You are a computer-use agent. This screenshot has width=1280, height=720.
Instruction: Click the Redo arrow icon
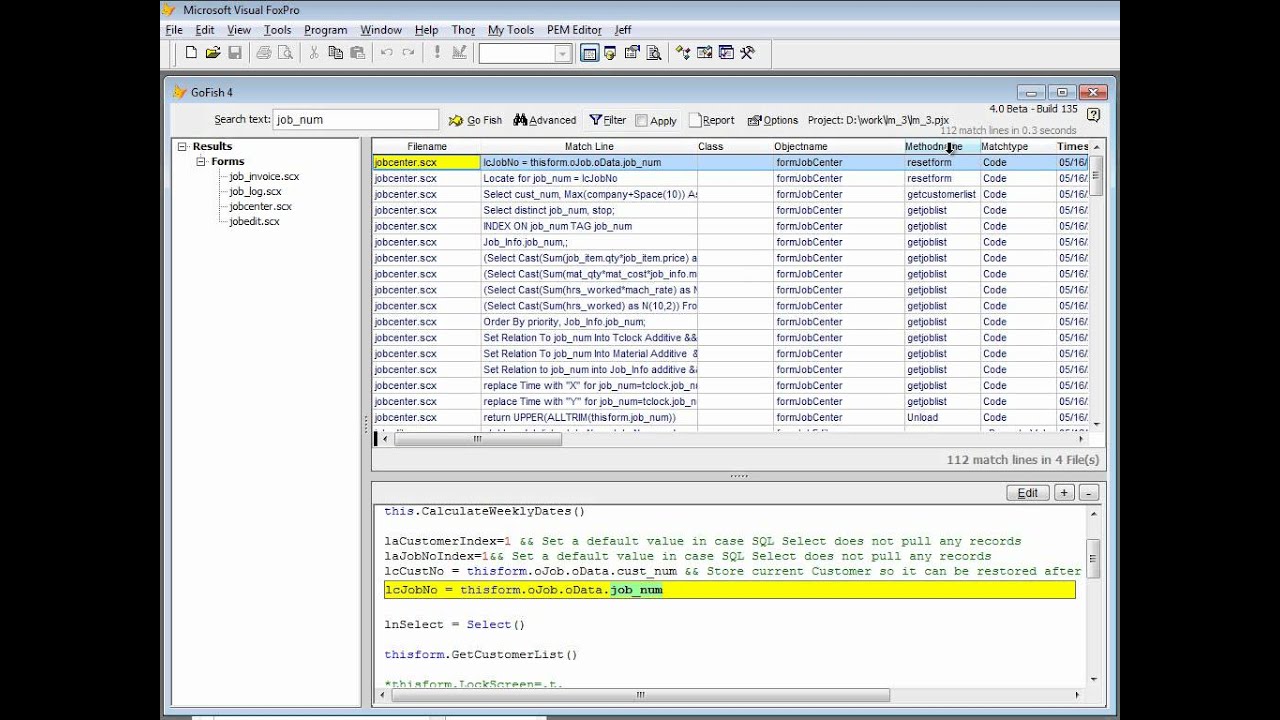click(x=409, y=53)
